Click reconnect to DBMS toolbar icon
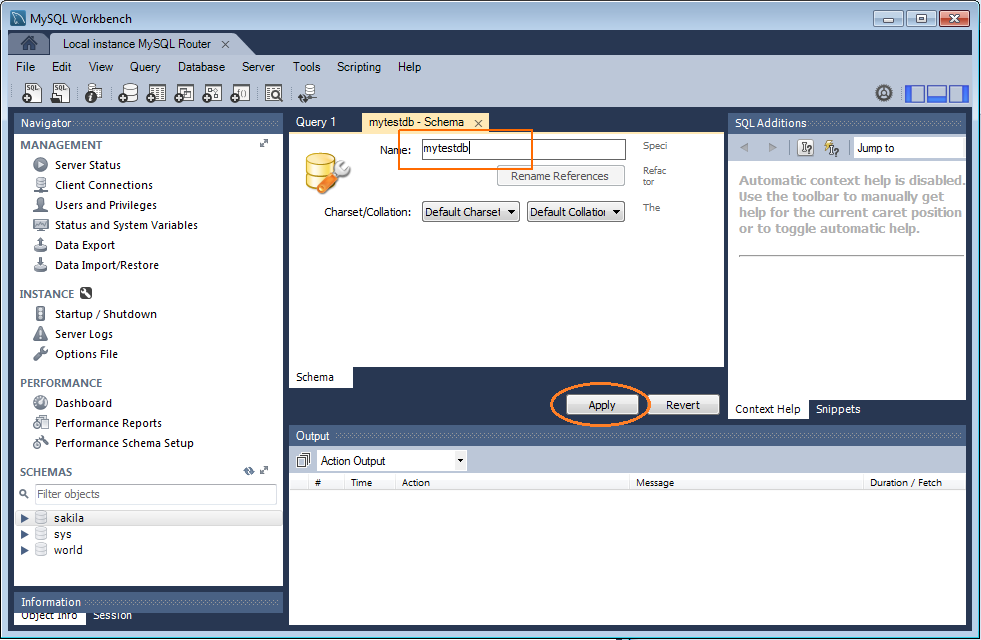This screenshot has height=640, width=981. click(x=307, y=93)
